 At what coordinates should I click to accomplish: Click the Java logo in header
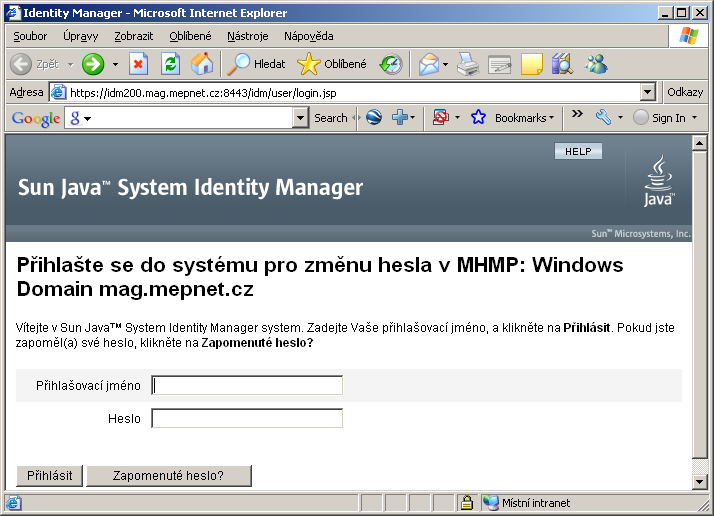pos(658,181)
